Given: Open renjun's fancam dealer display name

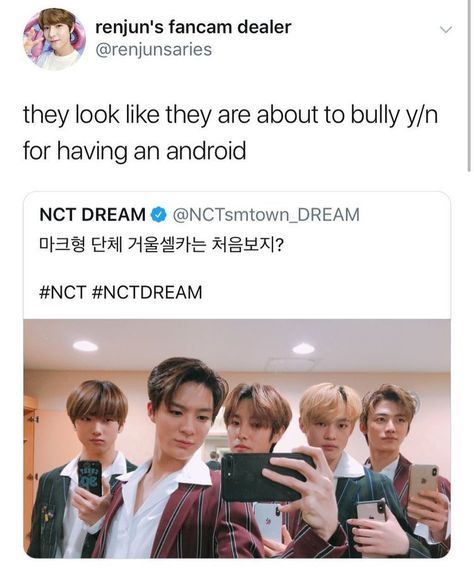Looking at the screenshot, I should coord(193,27).
